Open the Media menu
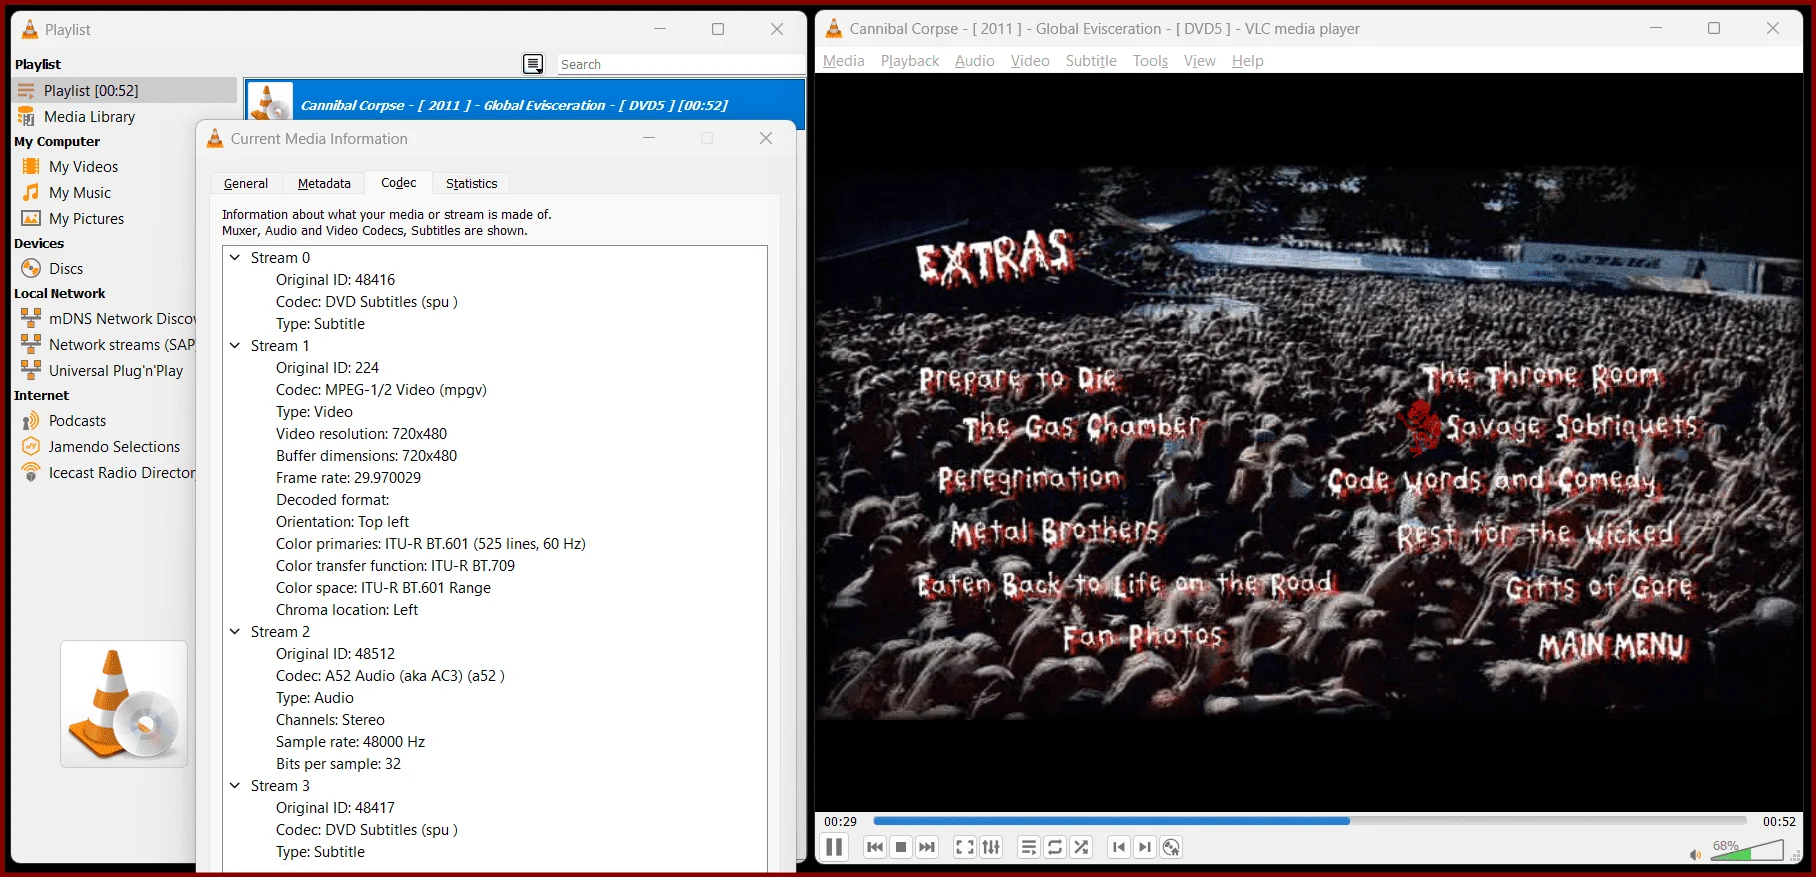Viewport: 1816px width, 877px height. [843, 61]
